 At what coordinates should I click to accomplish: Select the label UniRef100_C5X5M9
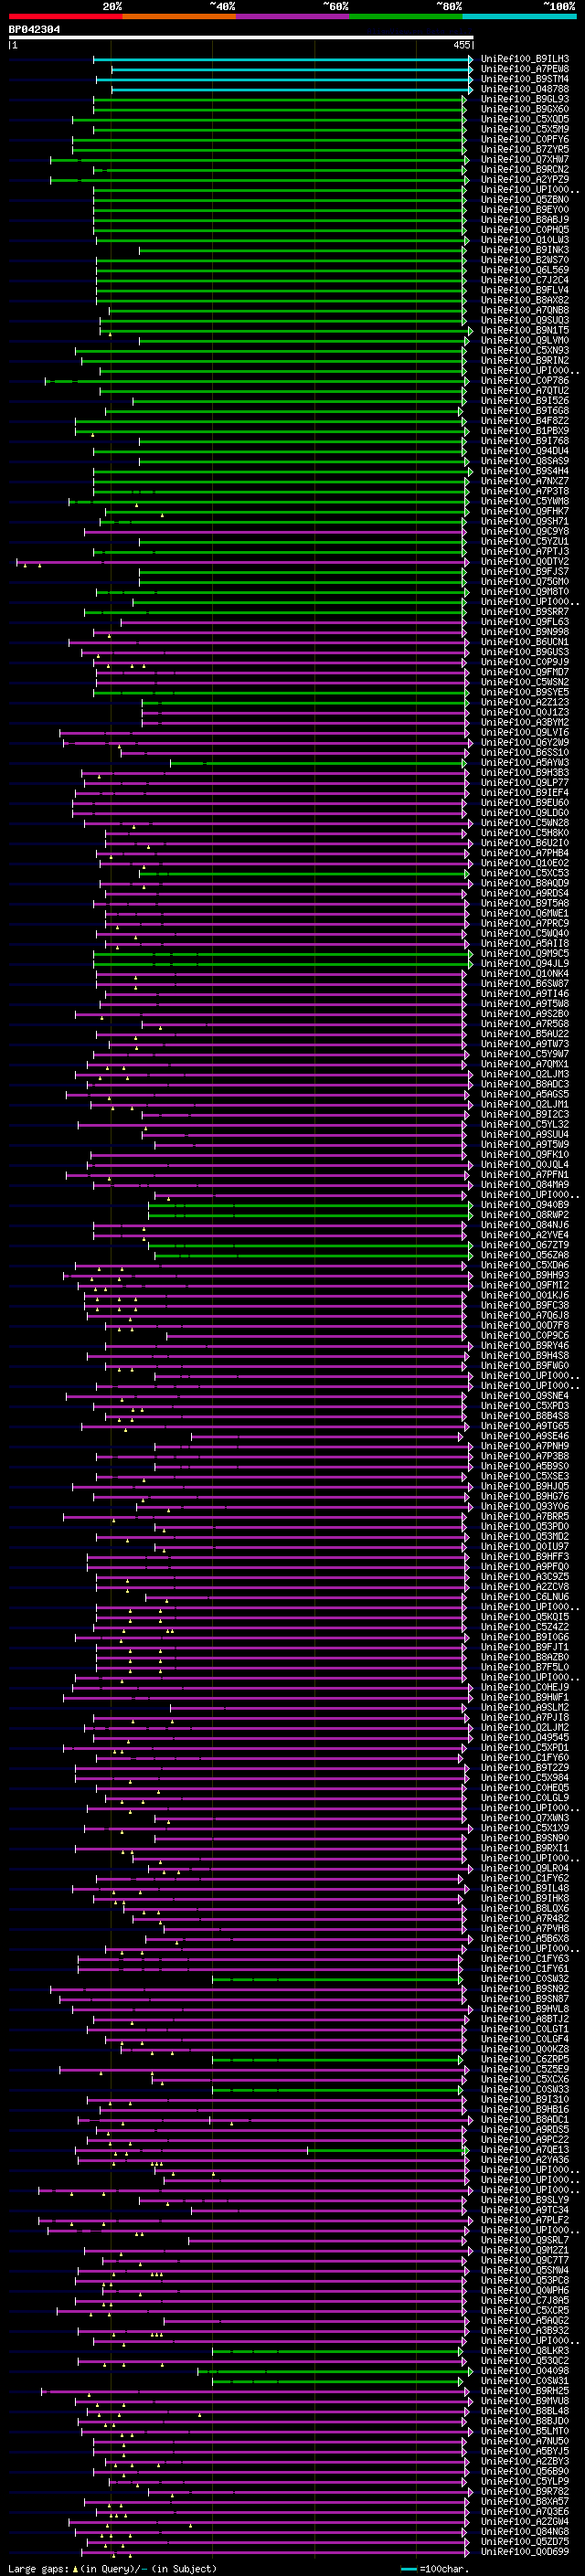[x=525, y=129]
